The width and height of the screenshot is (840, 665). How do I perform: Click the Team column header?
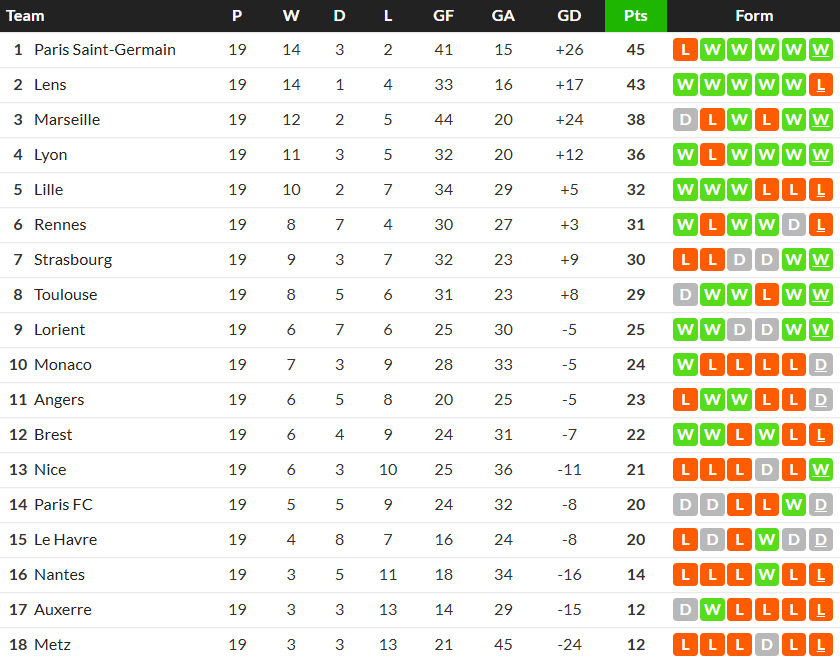click(x=26, y=16)
